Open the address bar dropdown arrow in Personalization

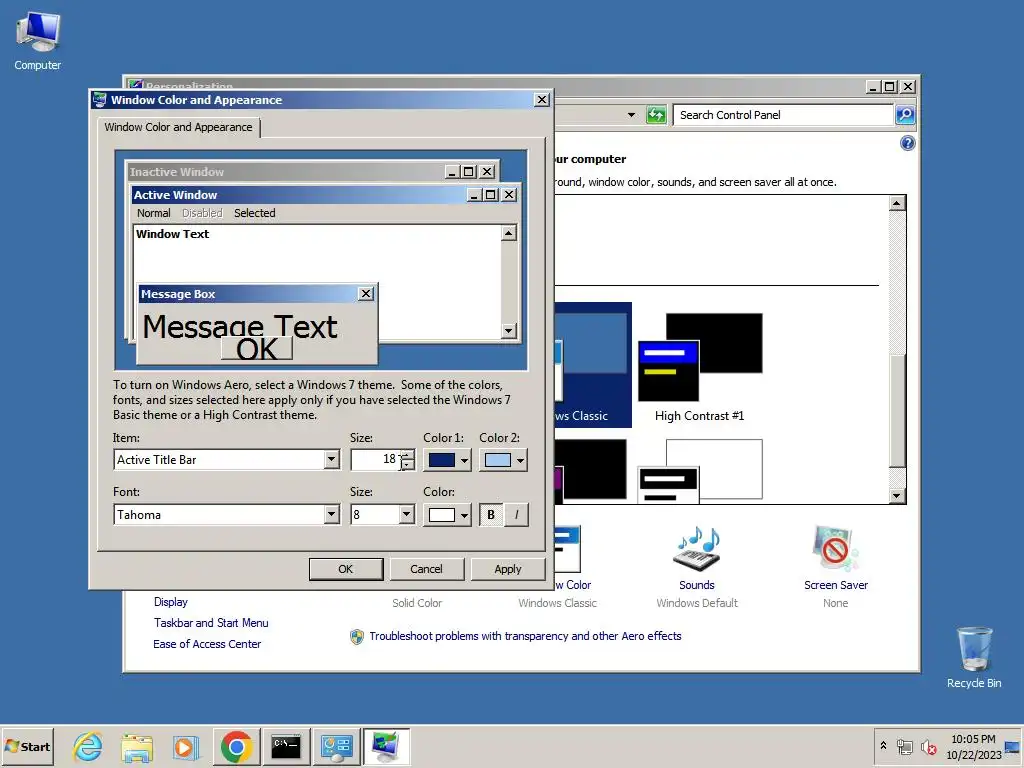631,115
